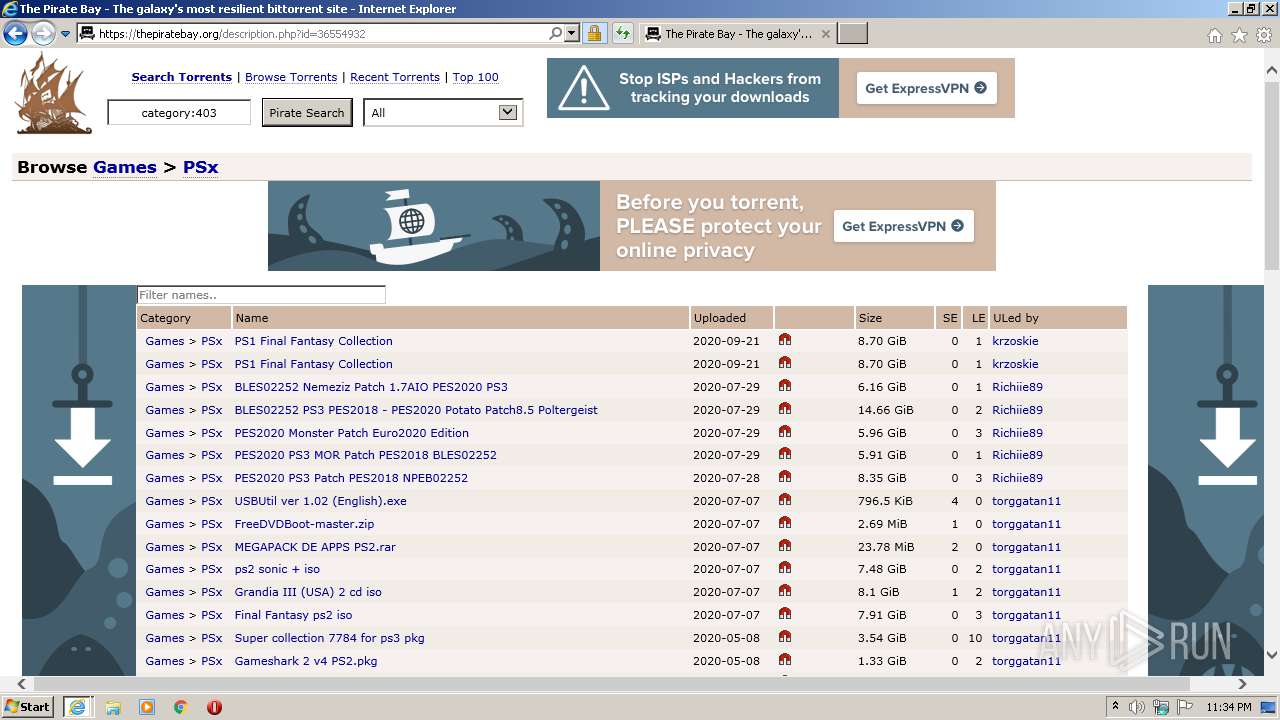Open USBUtil ver 1.02 (English).exe torrent
The image size is (1280, 720).
(320, 501)
